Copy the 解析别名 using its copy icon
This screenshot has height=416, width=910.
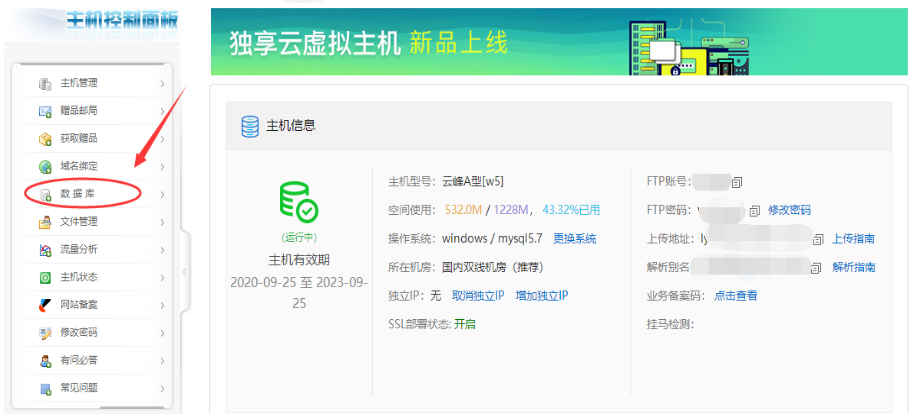pyautogui.click(x=818, y=267)
